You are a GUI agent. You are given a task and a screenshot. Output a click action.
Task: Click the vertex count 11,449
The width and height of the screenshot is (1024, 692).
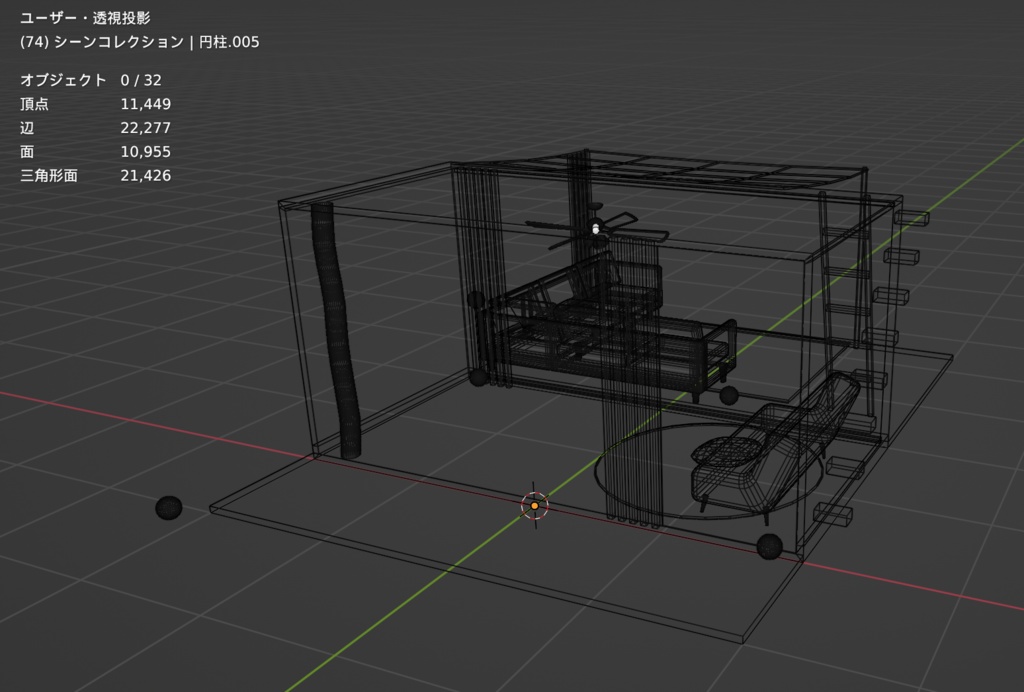tap(146, 104)
